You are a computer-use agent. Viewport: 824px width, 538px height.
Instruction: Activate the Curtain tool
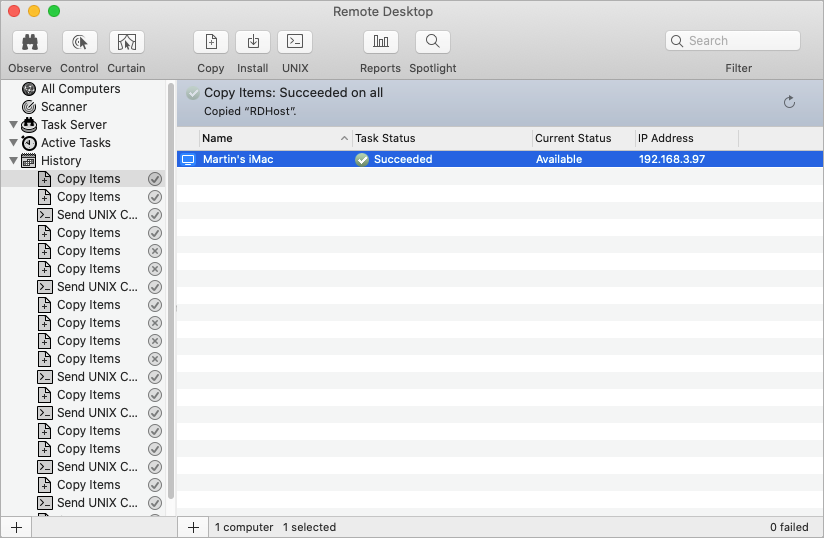tap(126, 42)
